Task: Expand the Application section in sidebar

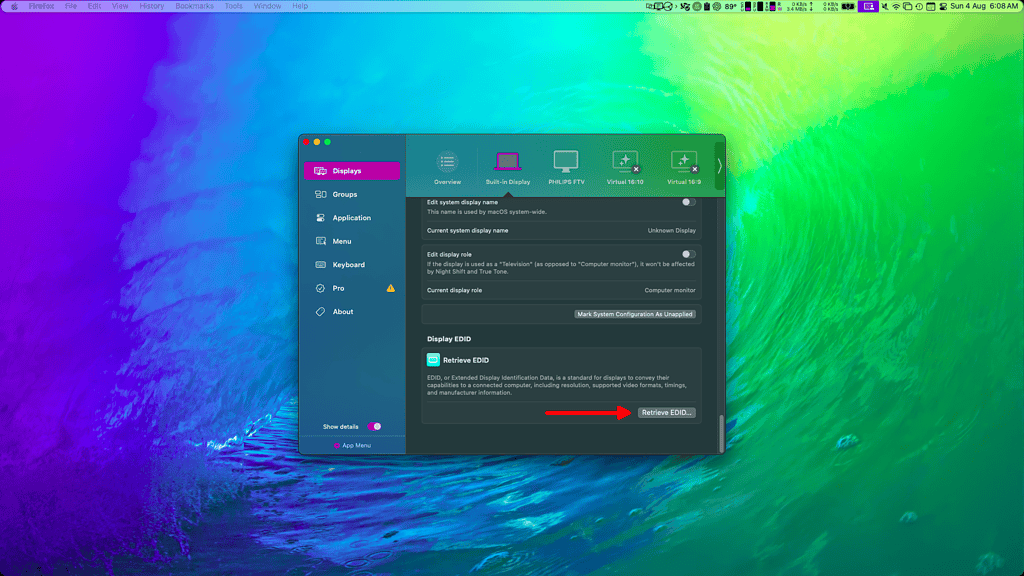Action: pos(350,217)
